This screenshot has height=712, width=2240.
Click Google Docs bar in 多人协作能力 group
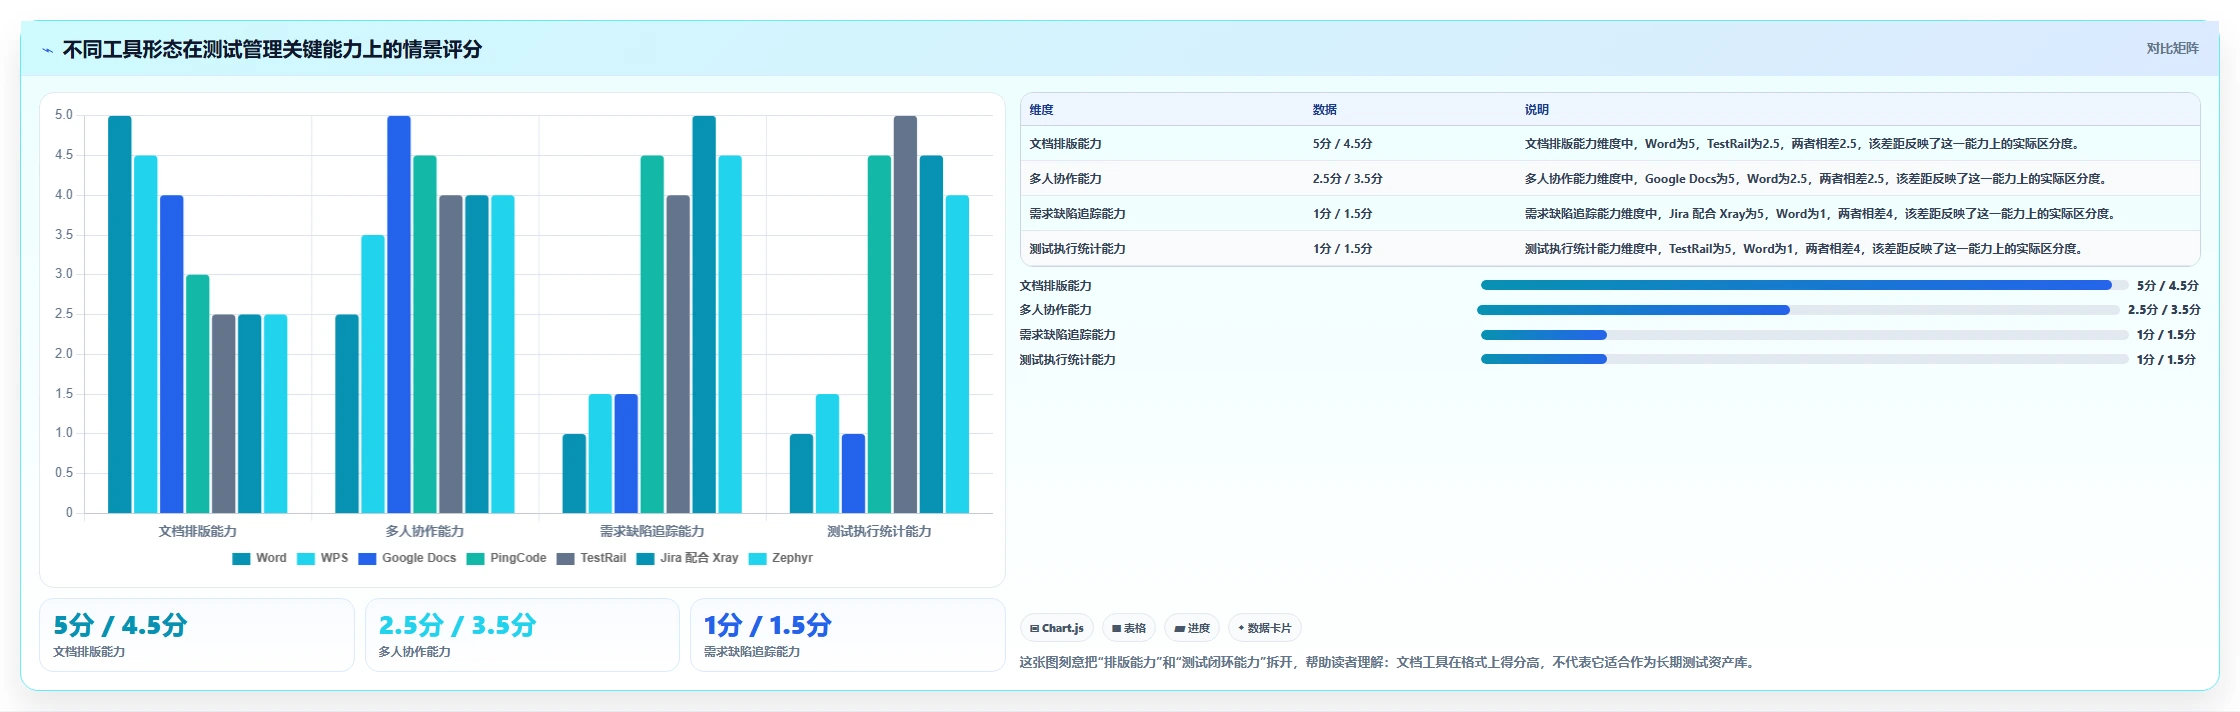pyautogui.click(x=399, y=315)
